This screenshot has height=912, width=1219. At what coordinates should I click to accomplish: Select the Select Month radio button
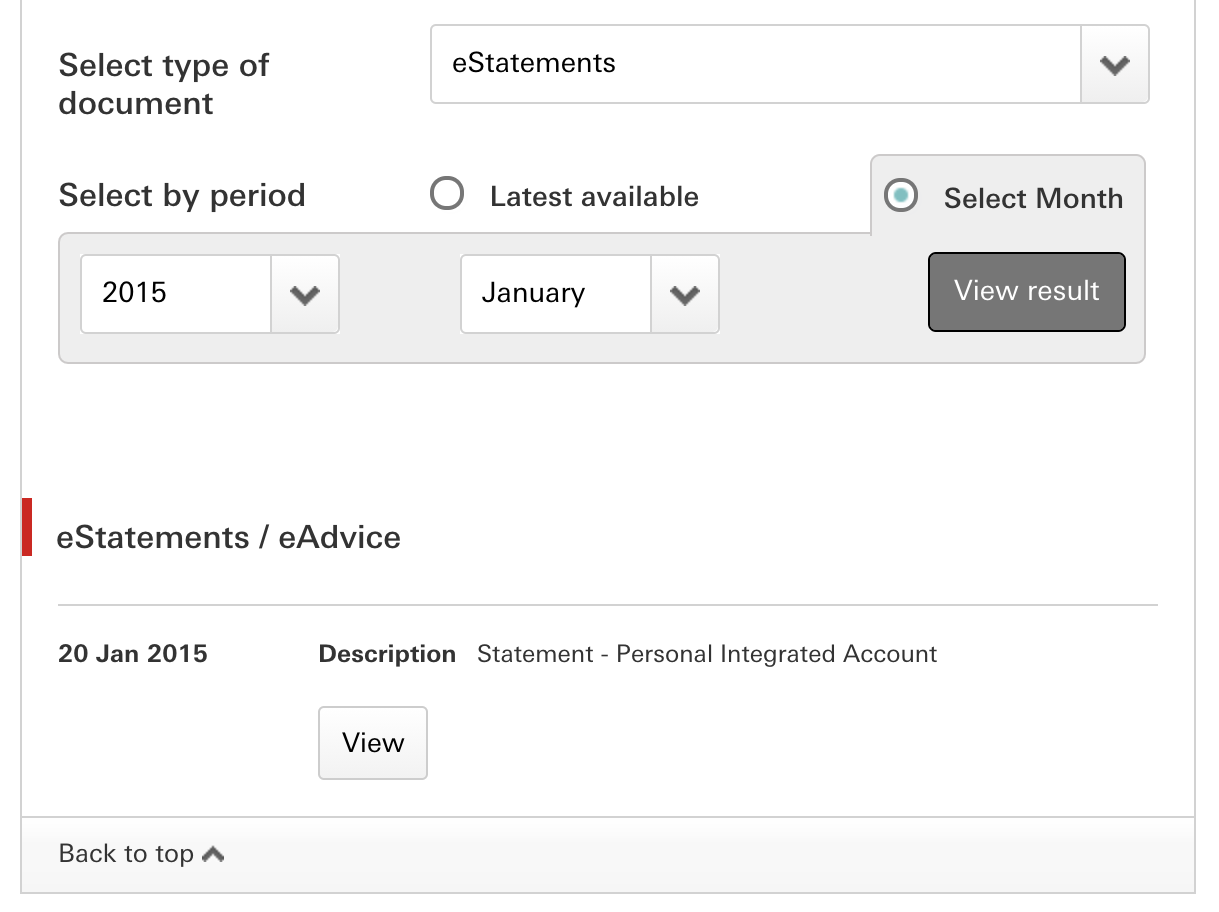(902, 196)
